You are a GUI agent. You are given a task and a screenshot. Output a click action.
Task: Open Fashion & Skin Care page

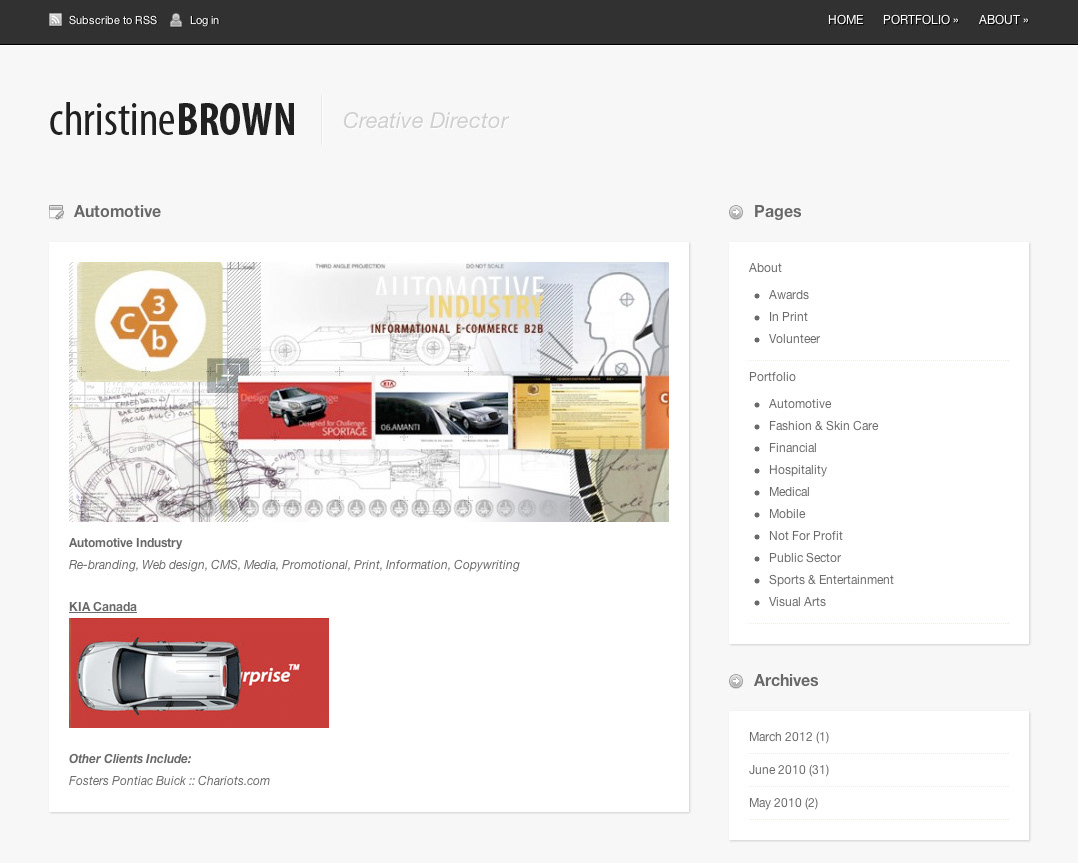click(824, 426)
